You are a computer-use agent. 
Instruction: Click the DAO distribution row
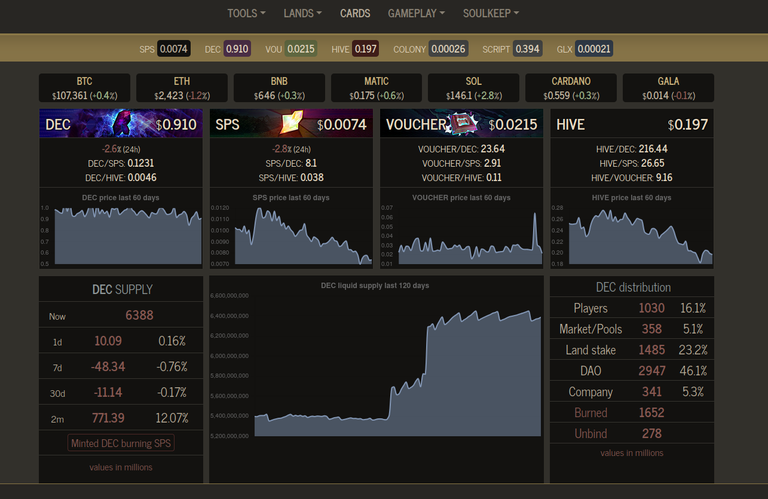[632, 371]
